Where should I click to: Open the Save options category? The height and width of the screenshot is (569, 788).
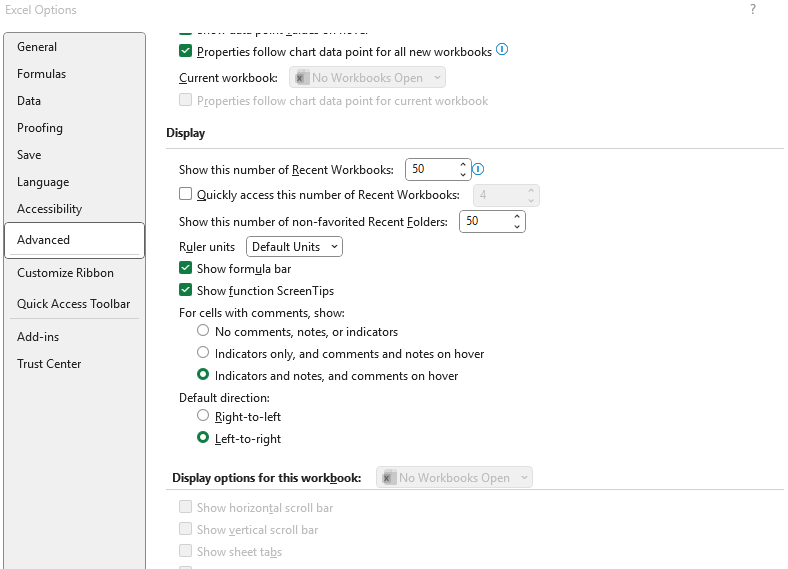point(74,155)
